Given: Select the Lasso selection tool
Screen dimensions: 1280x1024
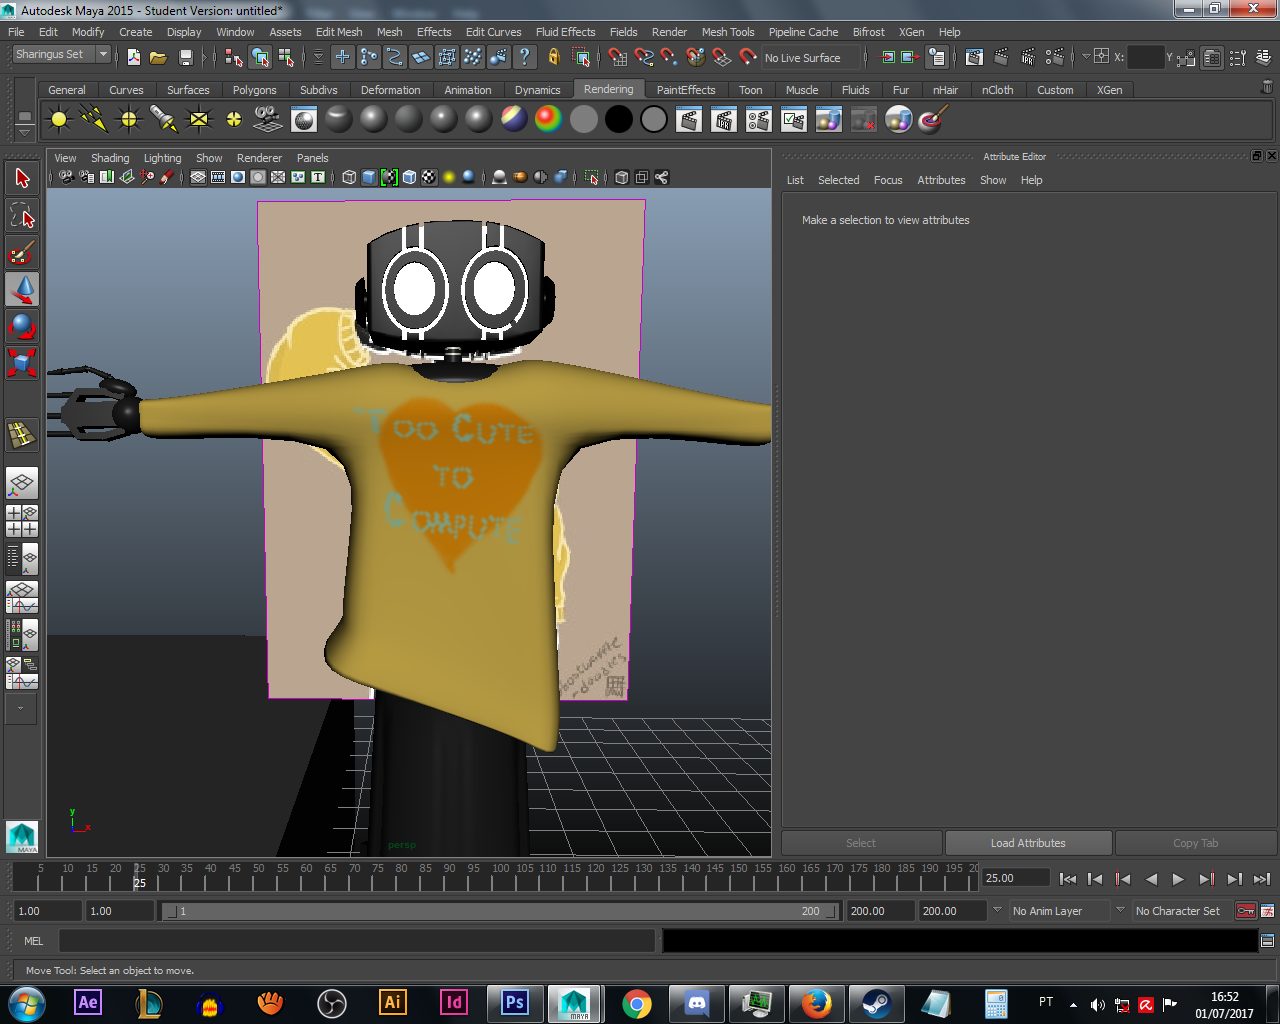Looking at the screenshot, I should tap(23, 214).
